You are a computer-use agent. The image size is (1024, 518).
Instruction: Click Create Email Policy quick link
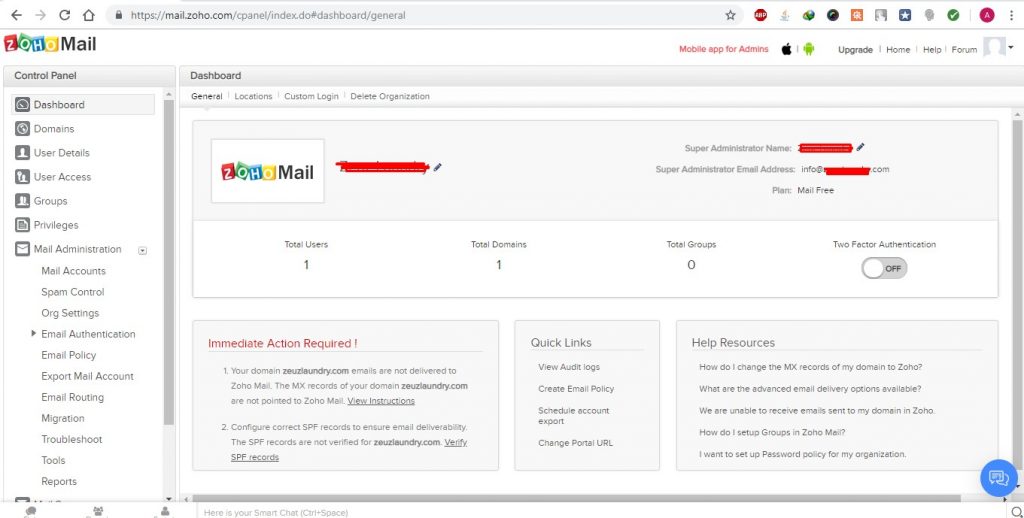pyautogui.click(x=576, y=389)
